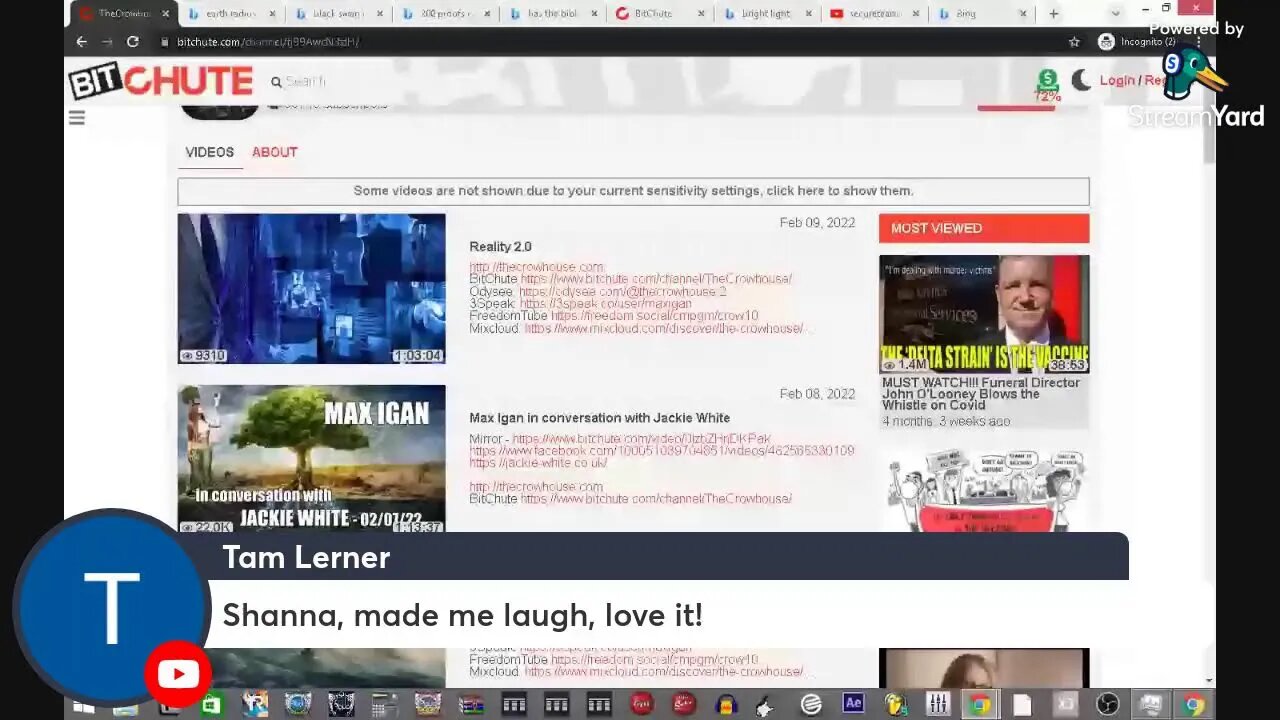
Task: Open the jackie-white.co.uk link
Action: [x=538, y=463]
